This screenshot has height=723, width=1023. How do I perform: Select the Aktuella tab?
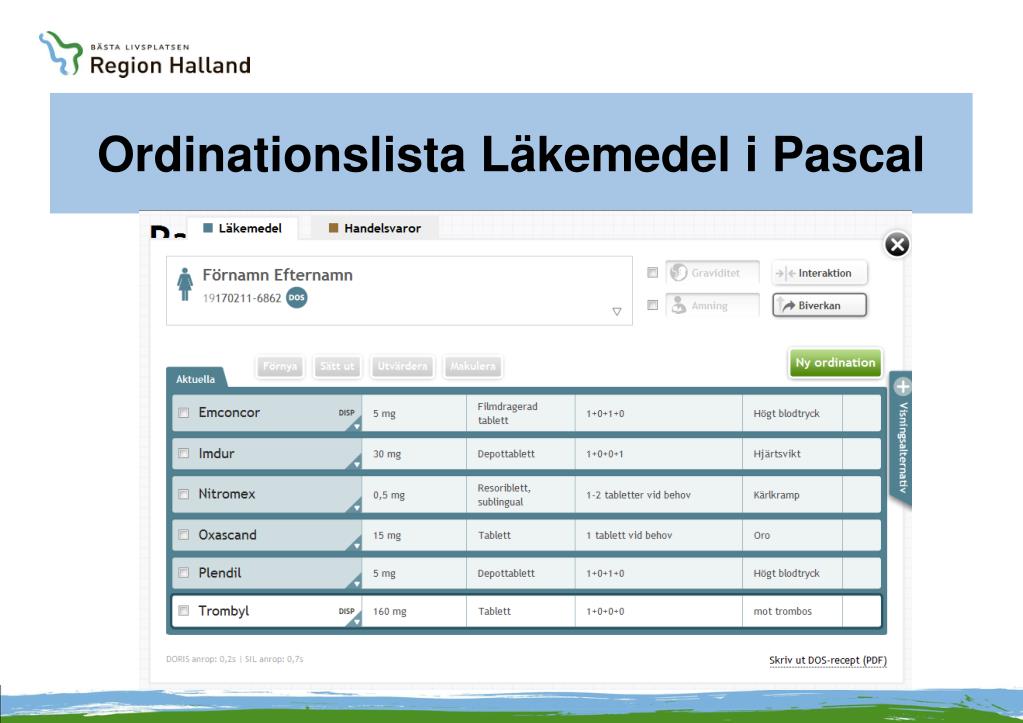195,378
